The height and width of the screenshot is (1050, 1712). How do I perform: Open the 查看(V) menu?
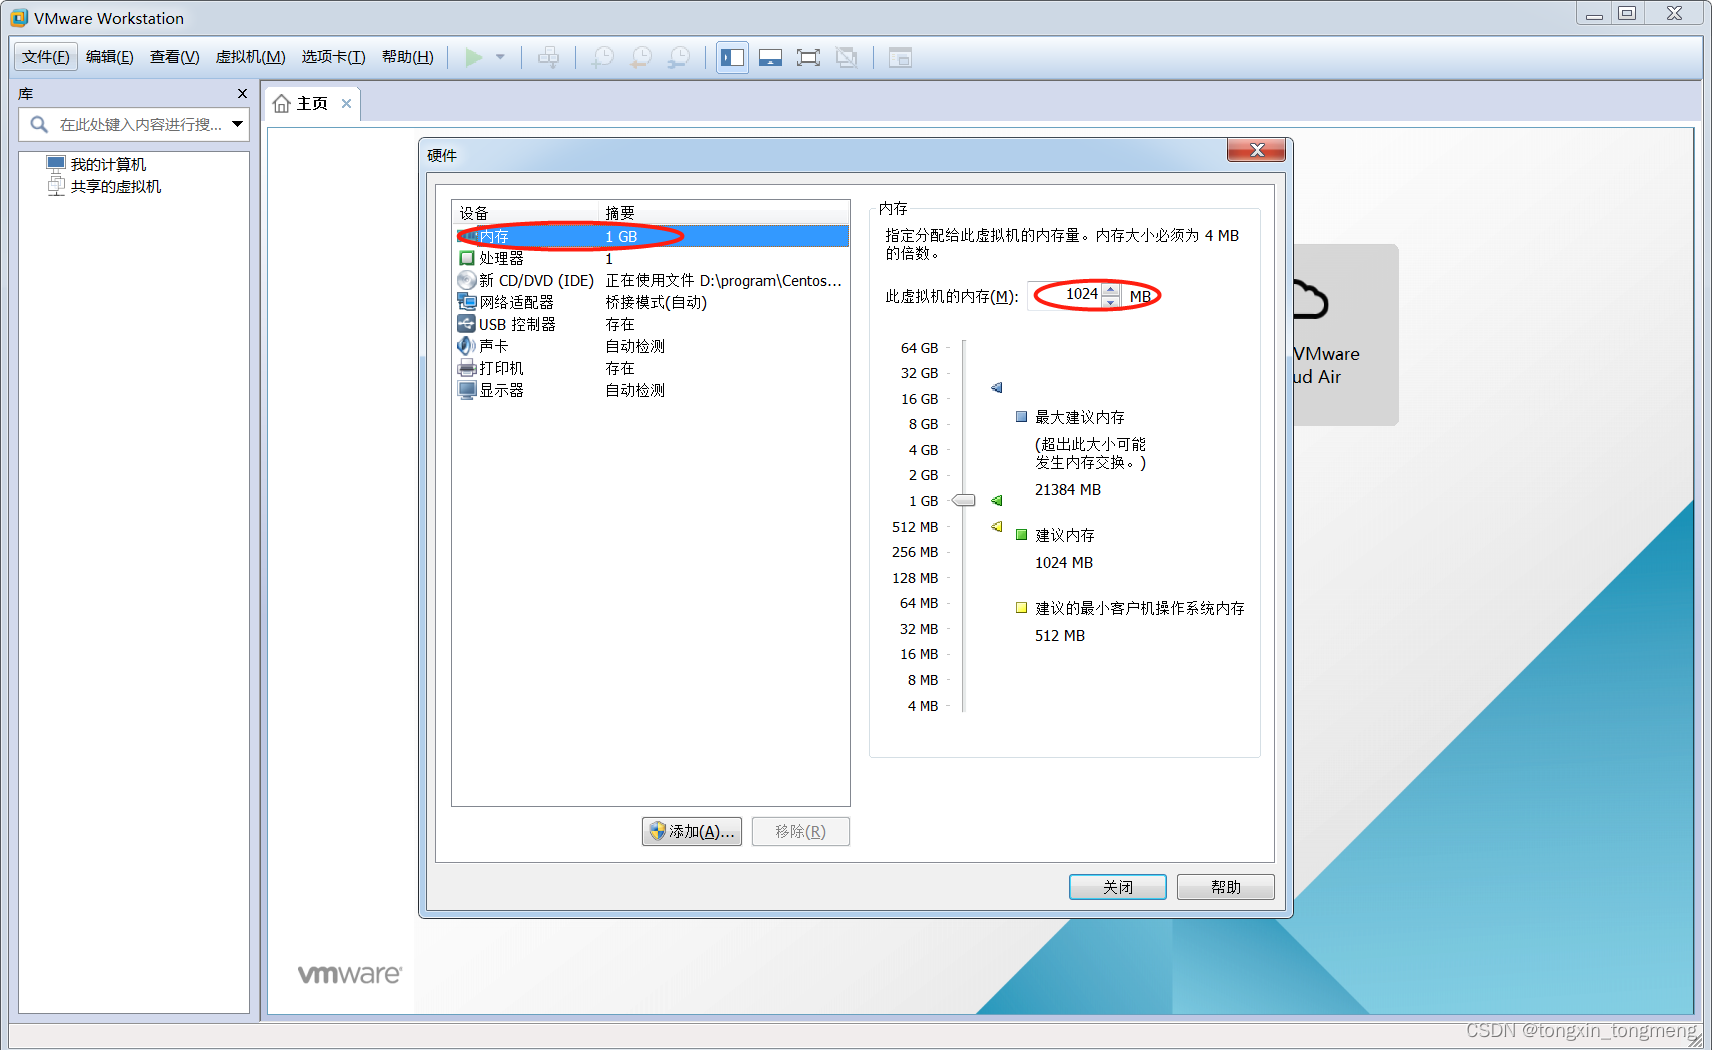click(175, 57)
